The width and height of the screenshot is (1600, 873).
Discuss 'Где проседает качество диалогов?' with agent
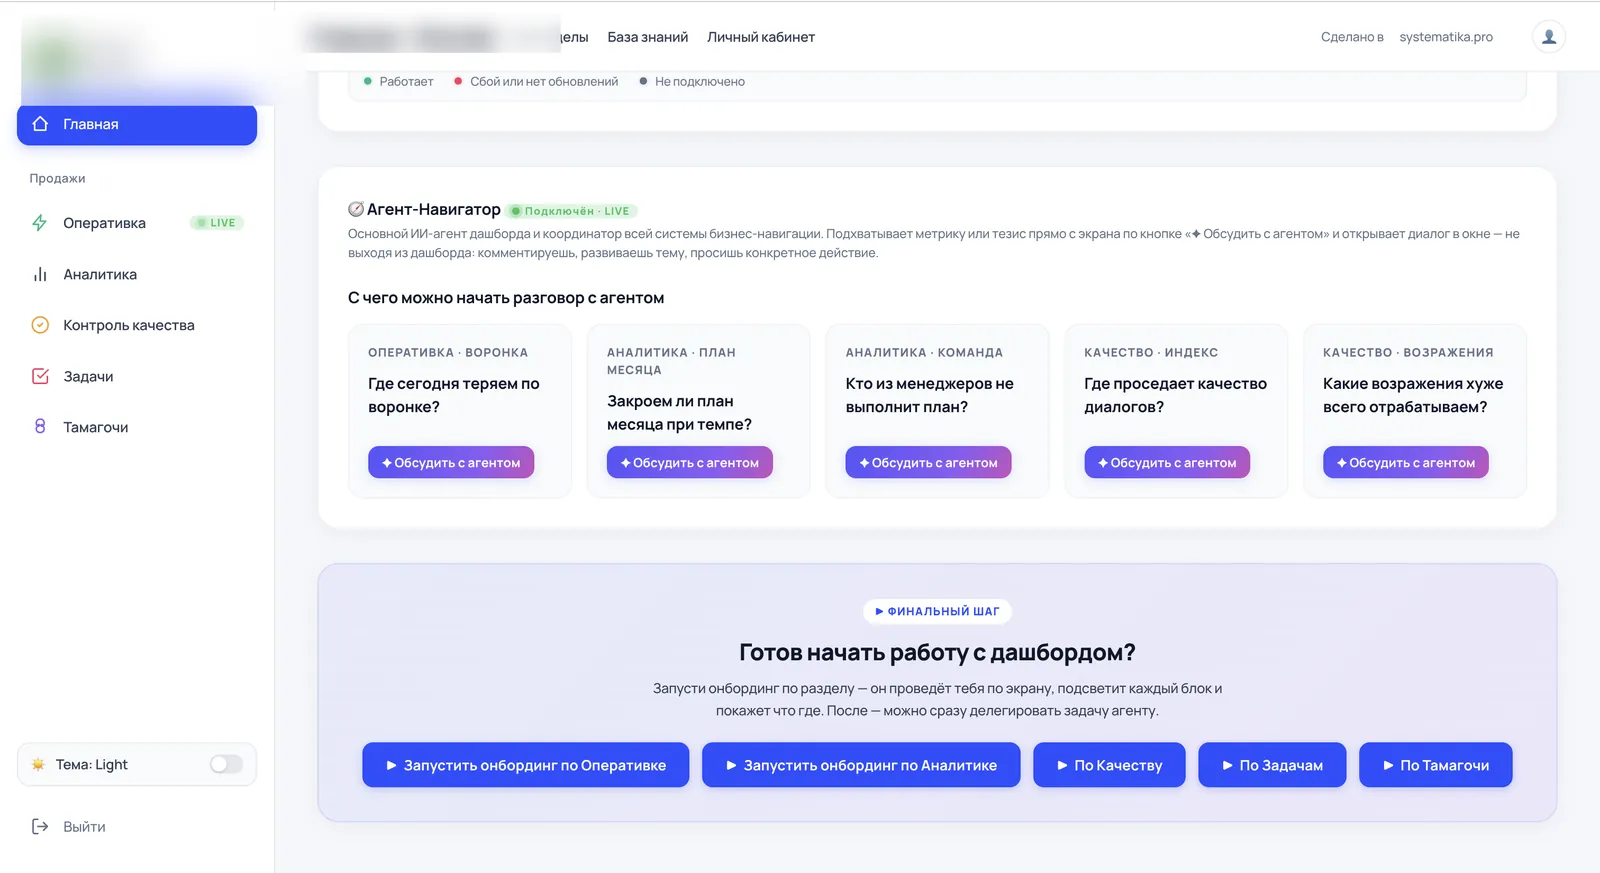(1167, 462)
